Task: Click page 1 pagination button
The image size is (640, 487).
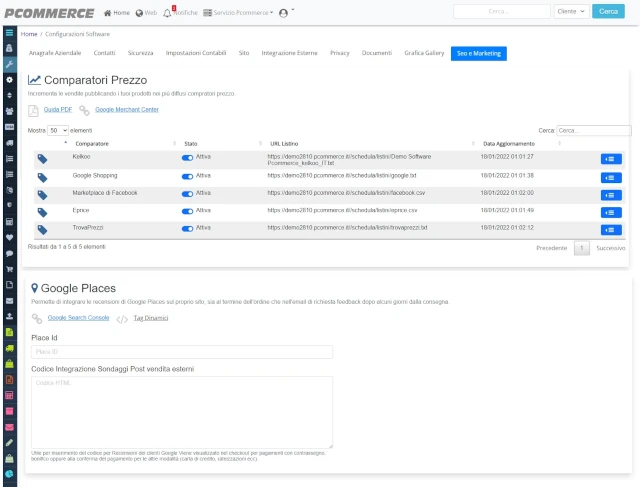Action: point(582,248)
